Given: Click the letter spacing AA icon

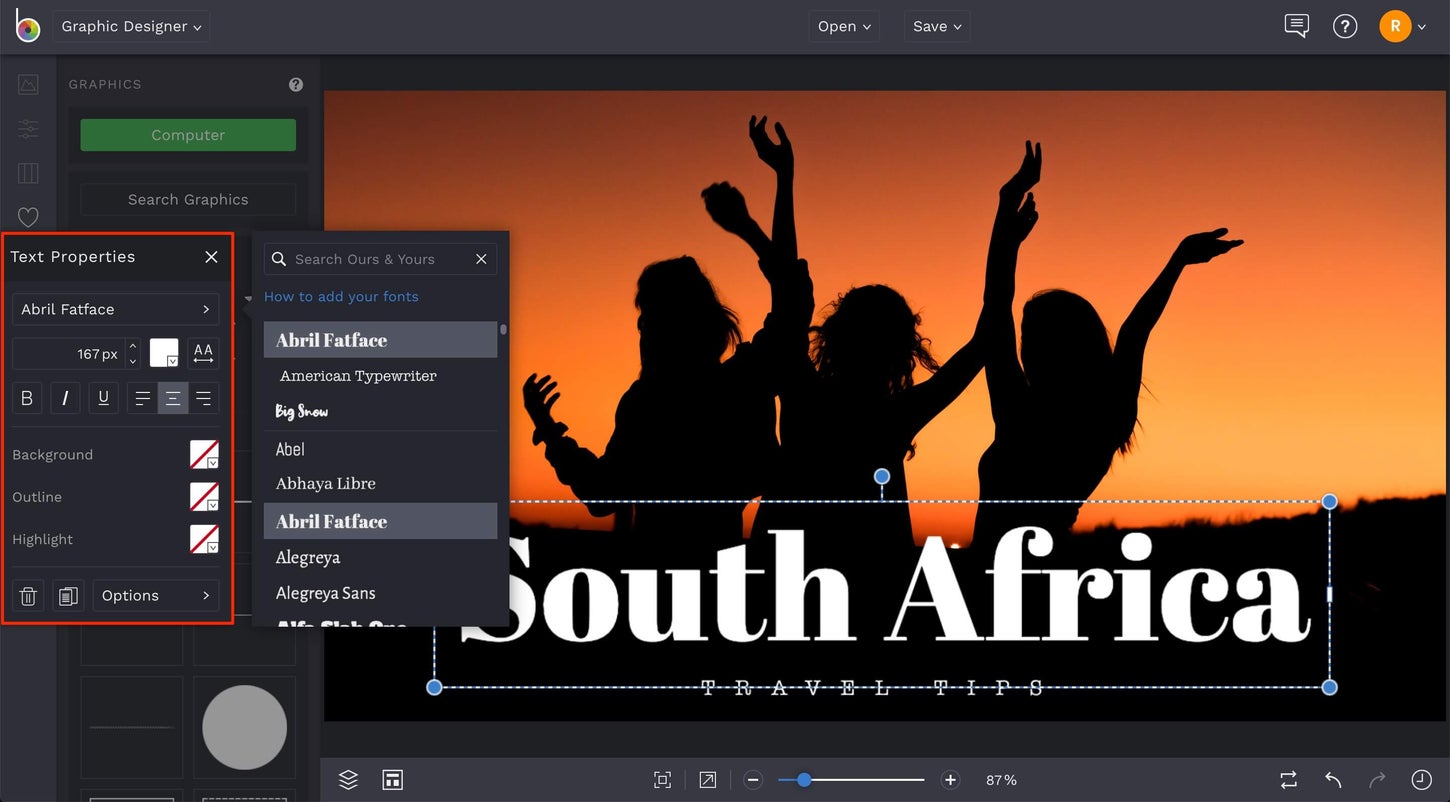Looking at the screenshot, I should (203, 353).
